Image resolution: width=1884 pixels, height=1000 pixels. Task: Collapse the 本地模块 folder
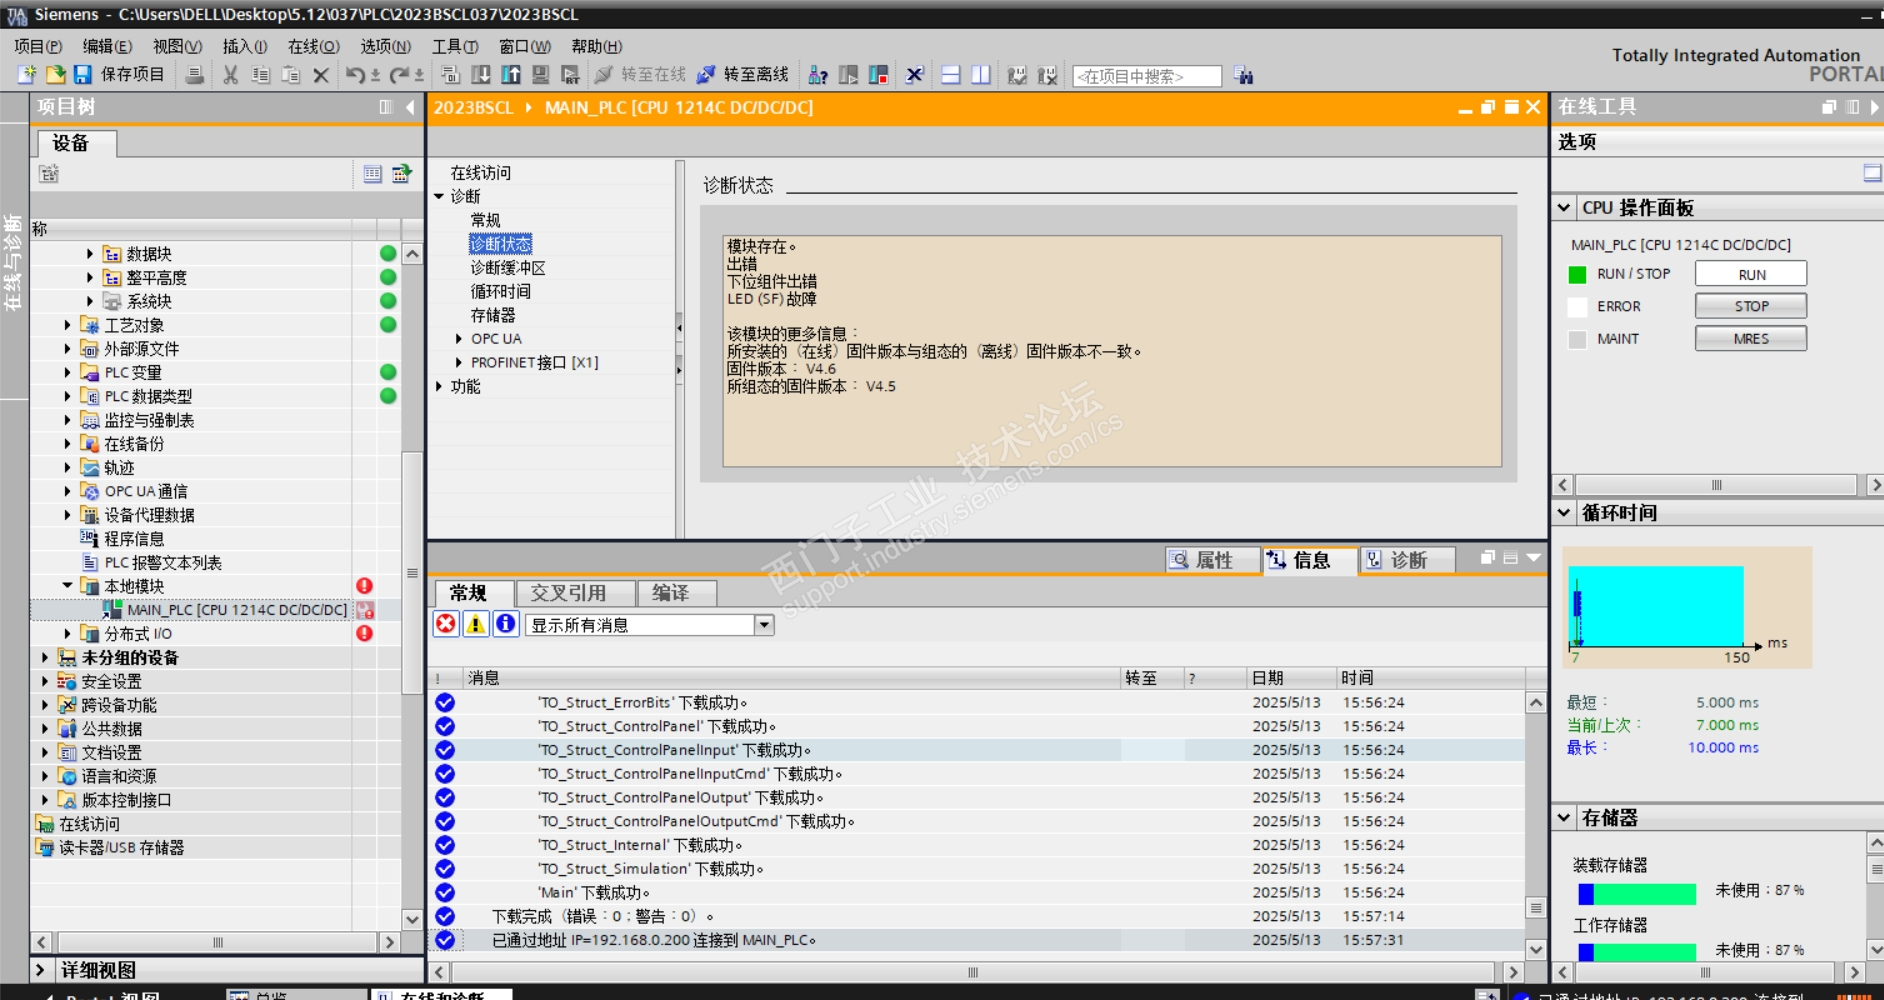click(x=67, y=586)
